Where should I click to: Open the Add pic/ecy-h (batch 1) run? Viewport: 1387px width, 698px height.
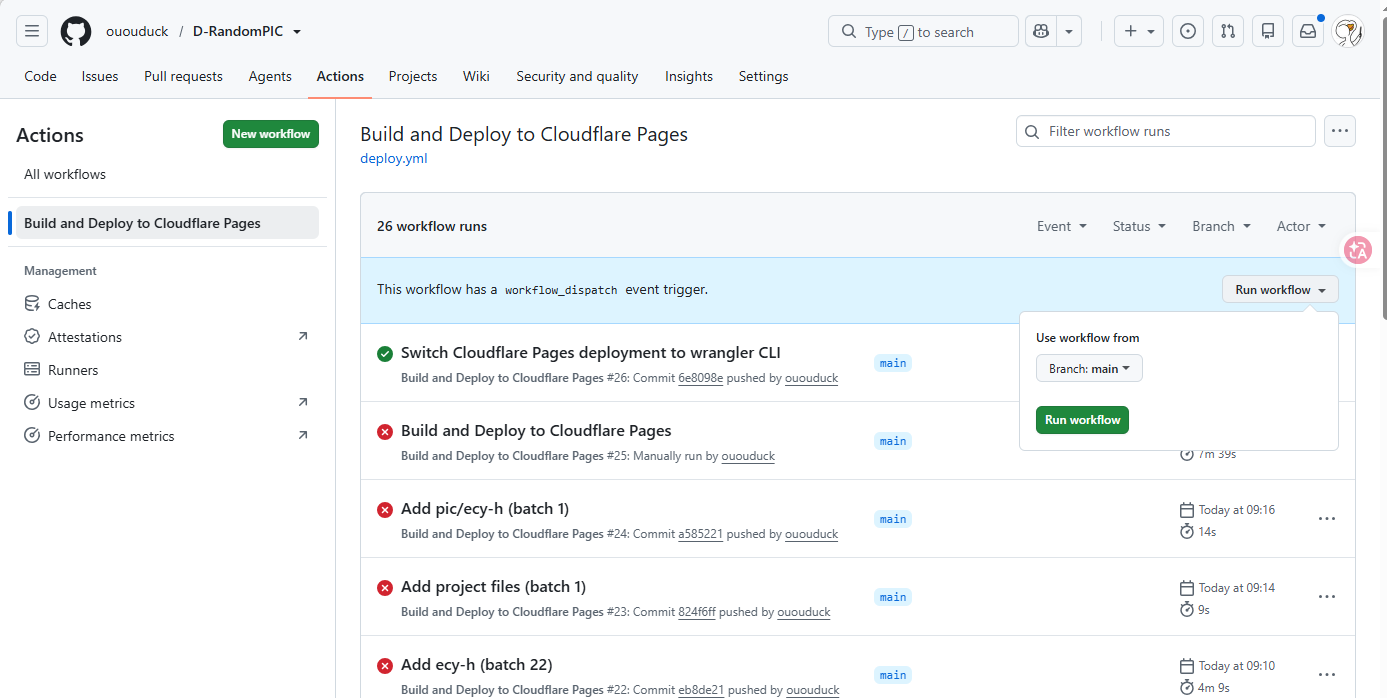pos(485,509)
